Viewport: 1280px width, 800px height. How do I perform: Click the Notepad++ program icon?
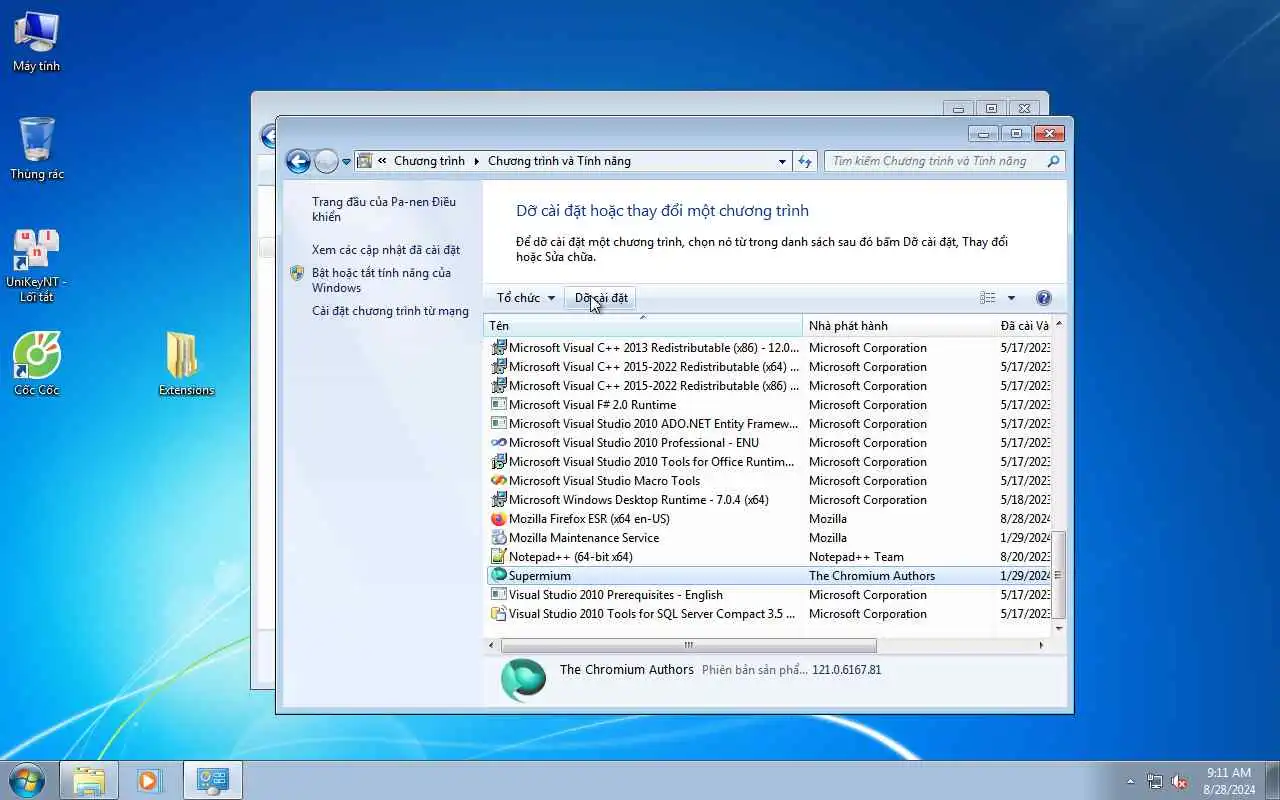(x=499, y=556)
